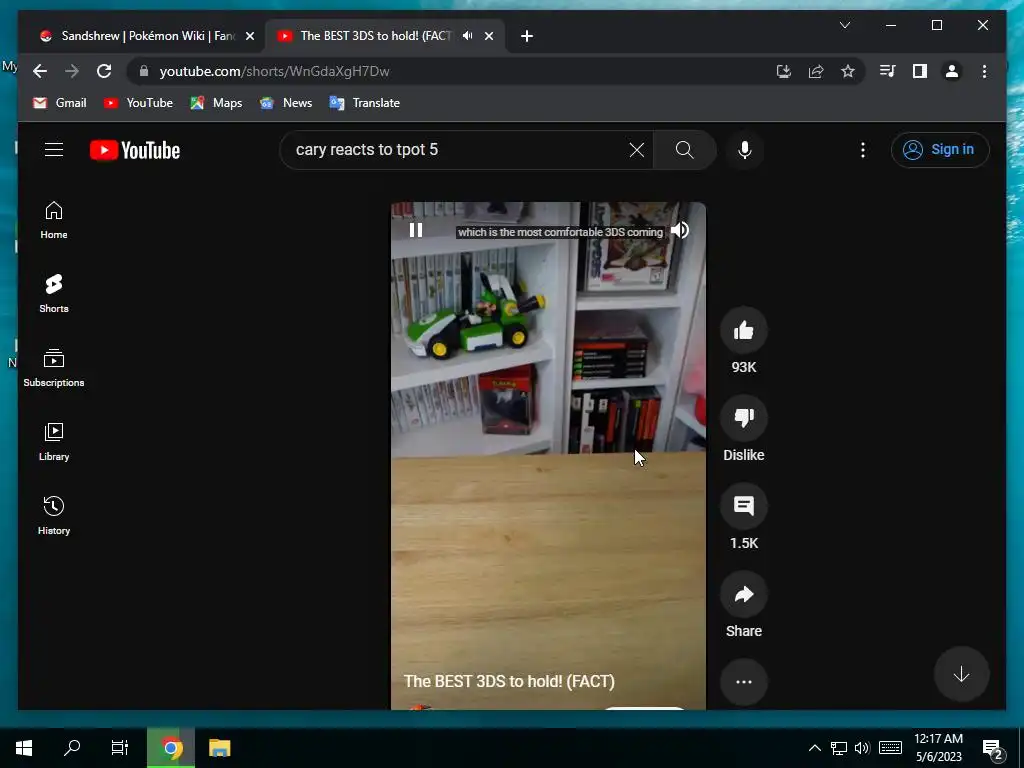This screenshot has height=768, width=1024.
Task: Open a new browser tab
Action: (x=527, y=36)
